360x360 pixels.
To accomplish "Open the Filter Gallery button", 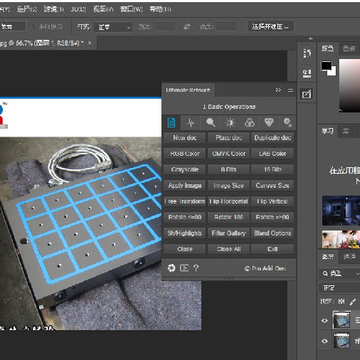I will (228, 233).
